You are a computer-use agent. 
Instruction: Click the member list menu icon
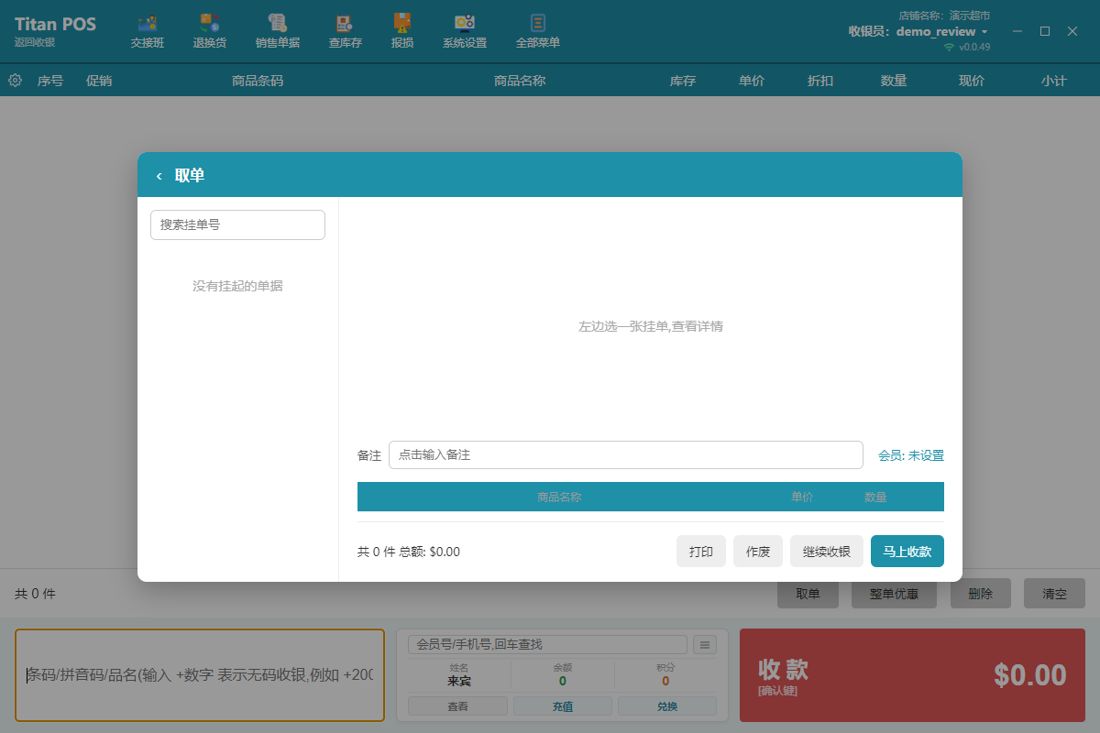pyautogui.click(x=705, y=645)
